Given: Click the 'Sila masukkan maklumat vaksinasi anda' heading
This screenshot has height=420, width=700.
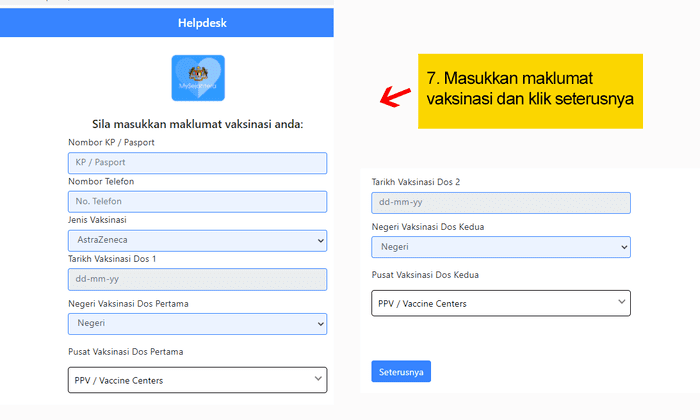Looking at the screenshot, I should click(x=197, y=125).
